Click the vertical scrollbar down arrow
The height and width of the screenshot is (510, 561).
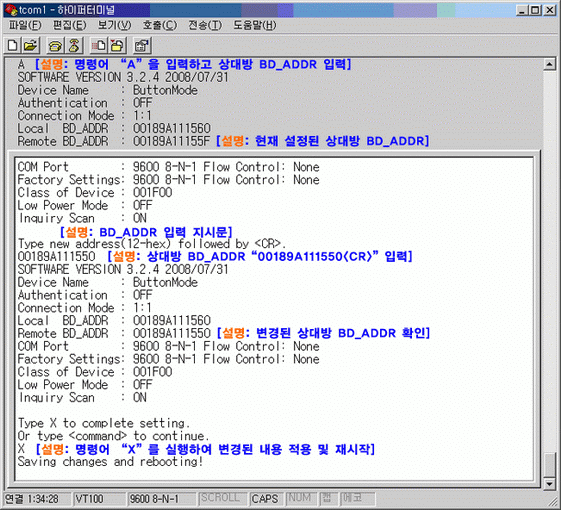[x=549, y=484]
